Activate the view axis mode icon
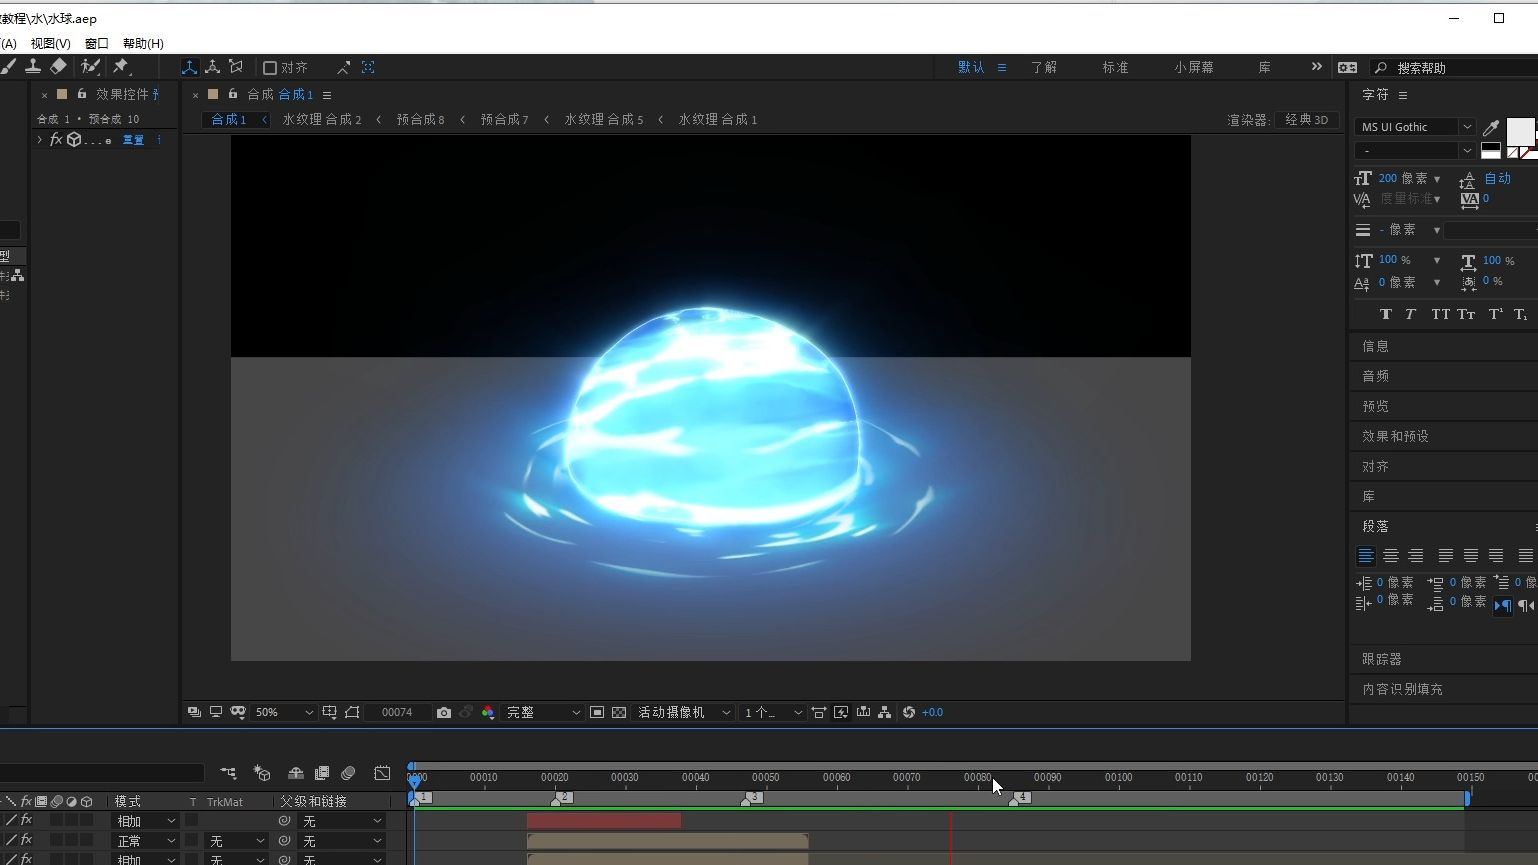This screenshot has height=865, width=1538. click(236, 67)
